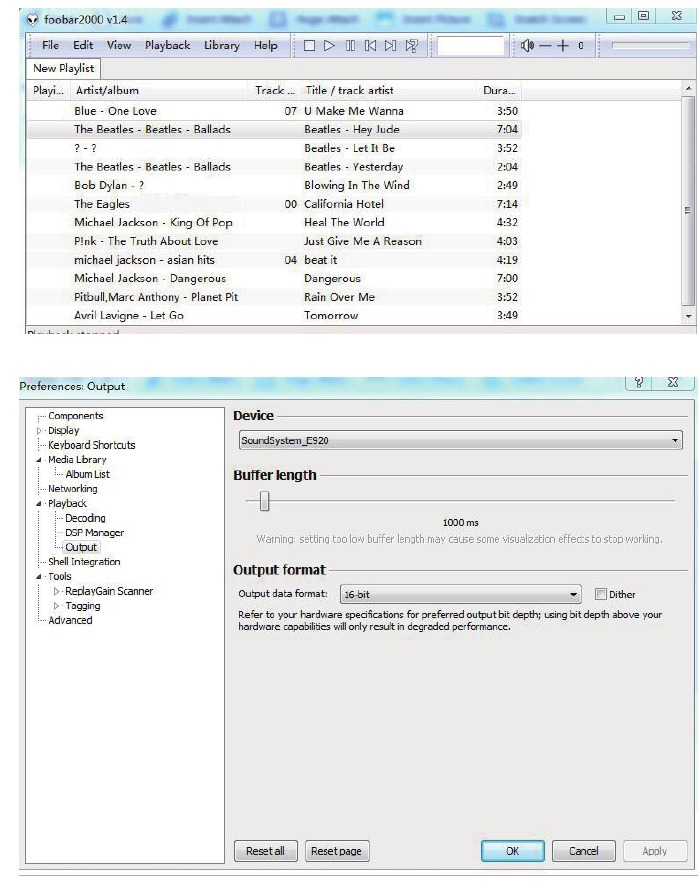Select the U Make Me Wanna track
699x887 pixels.
tap(274, 111)
